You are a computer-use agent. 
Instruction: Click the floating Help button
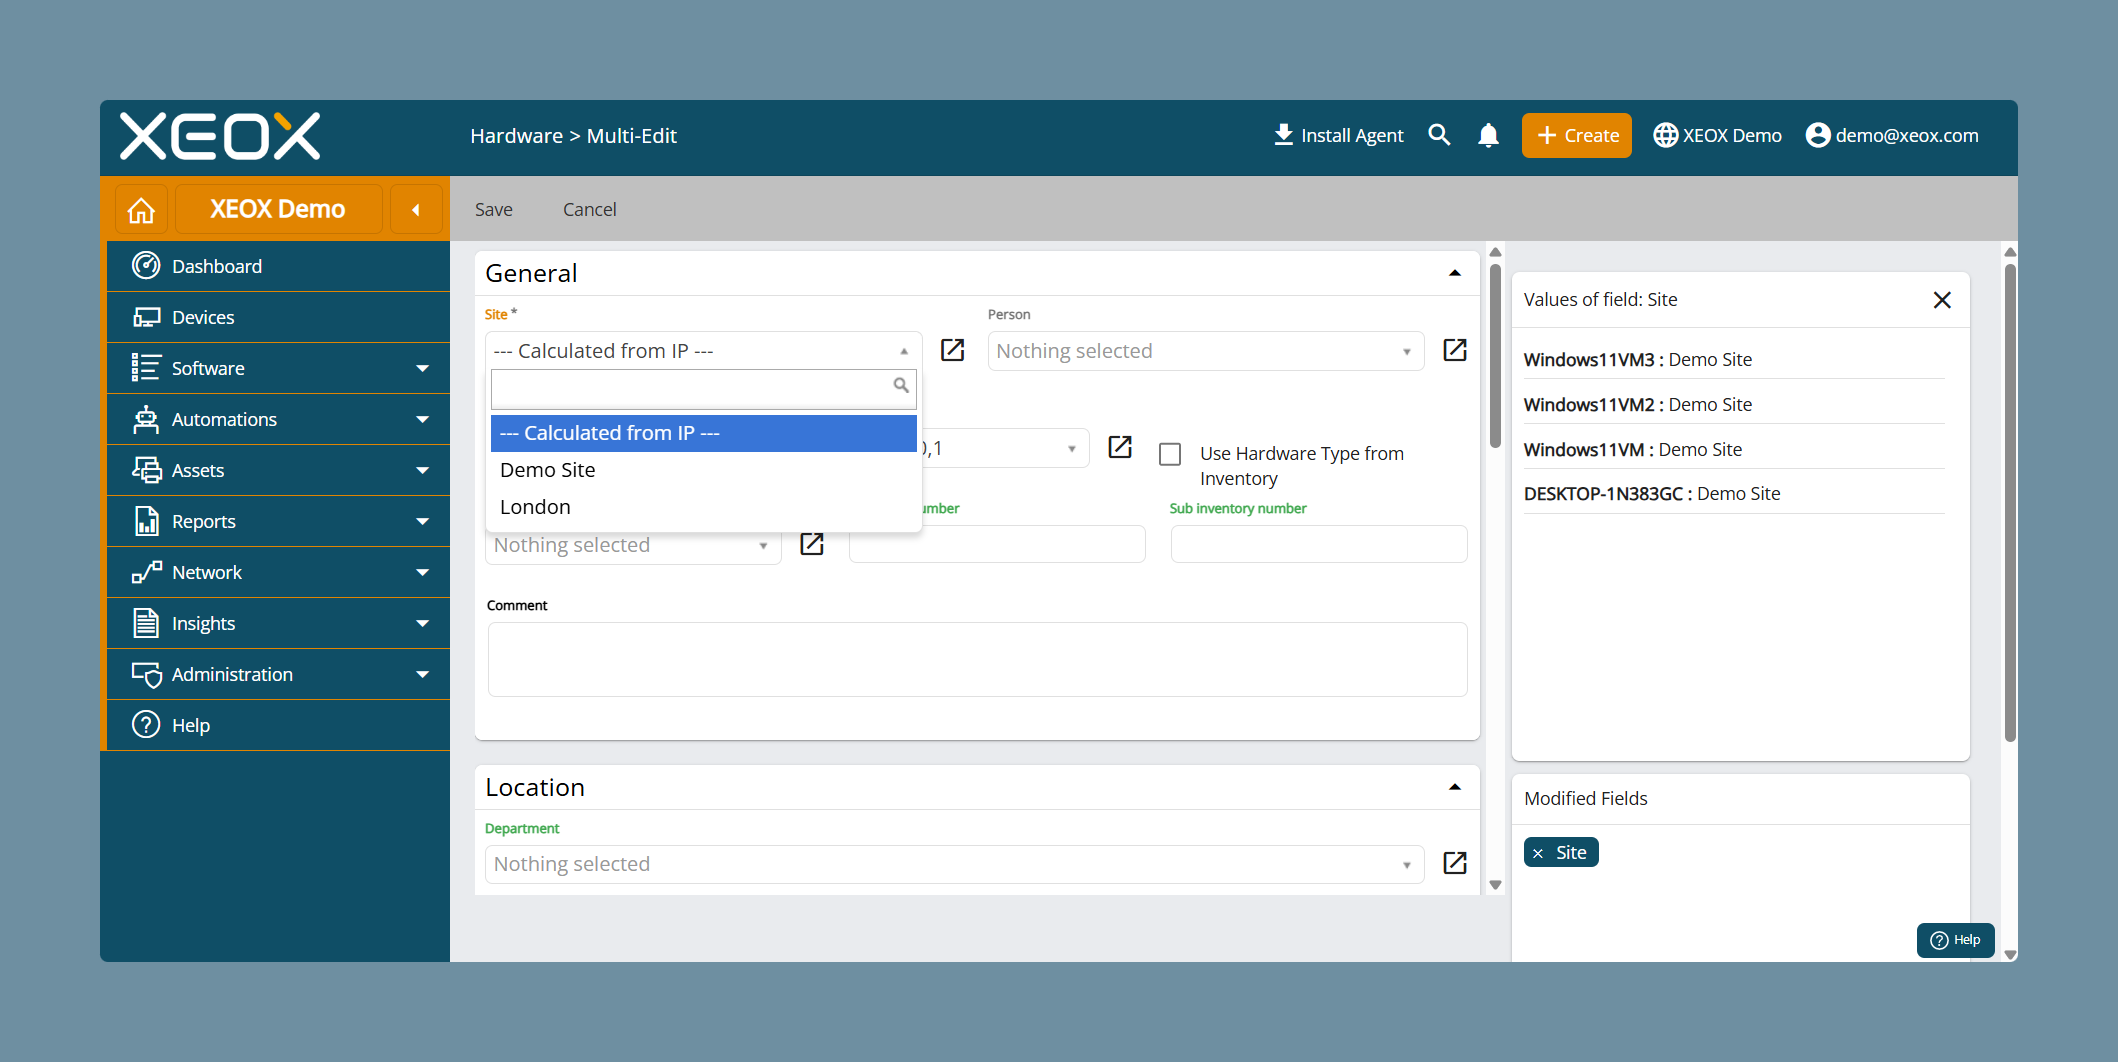point(1955,940)
